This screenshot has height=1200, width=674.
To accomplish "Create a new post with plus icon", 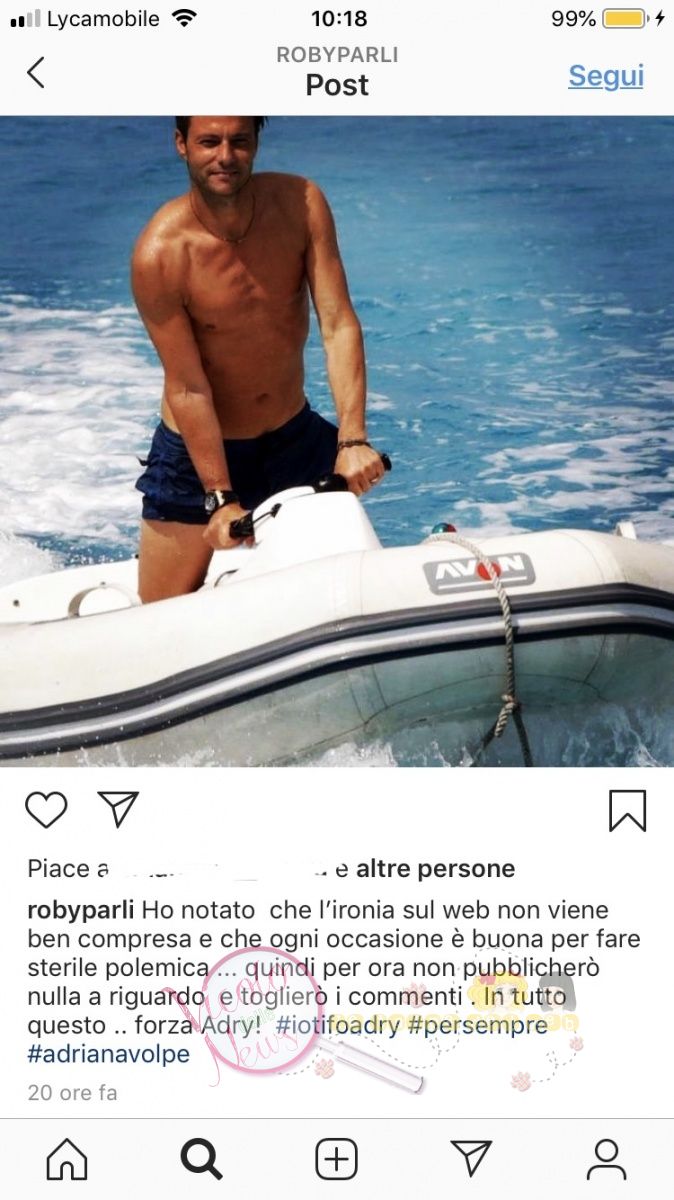I will pos(337,1159).
